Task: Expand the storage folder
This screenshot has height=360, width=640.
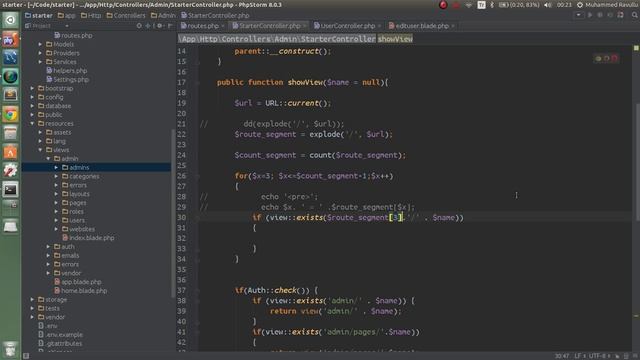Action: click(x=32, y=300)
